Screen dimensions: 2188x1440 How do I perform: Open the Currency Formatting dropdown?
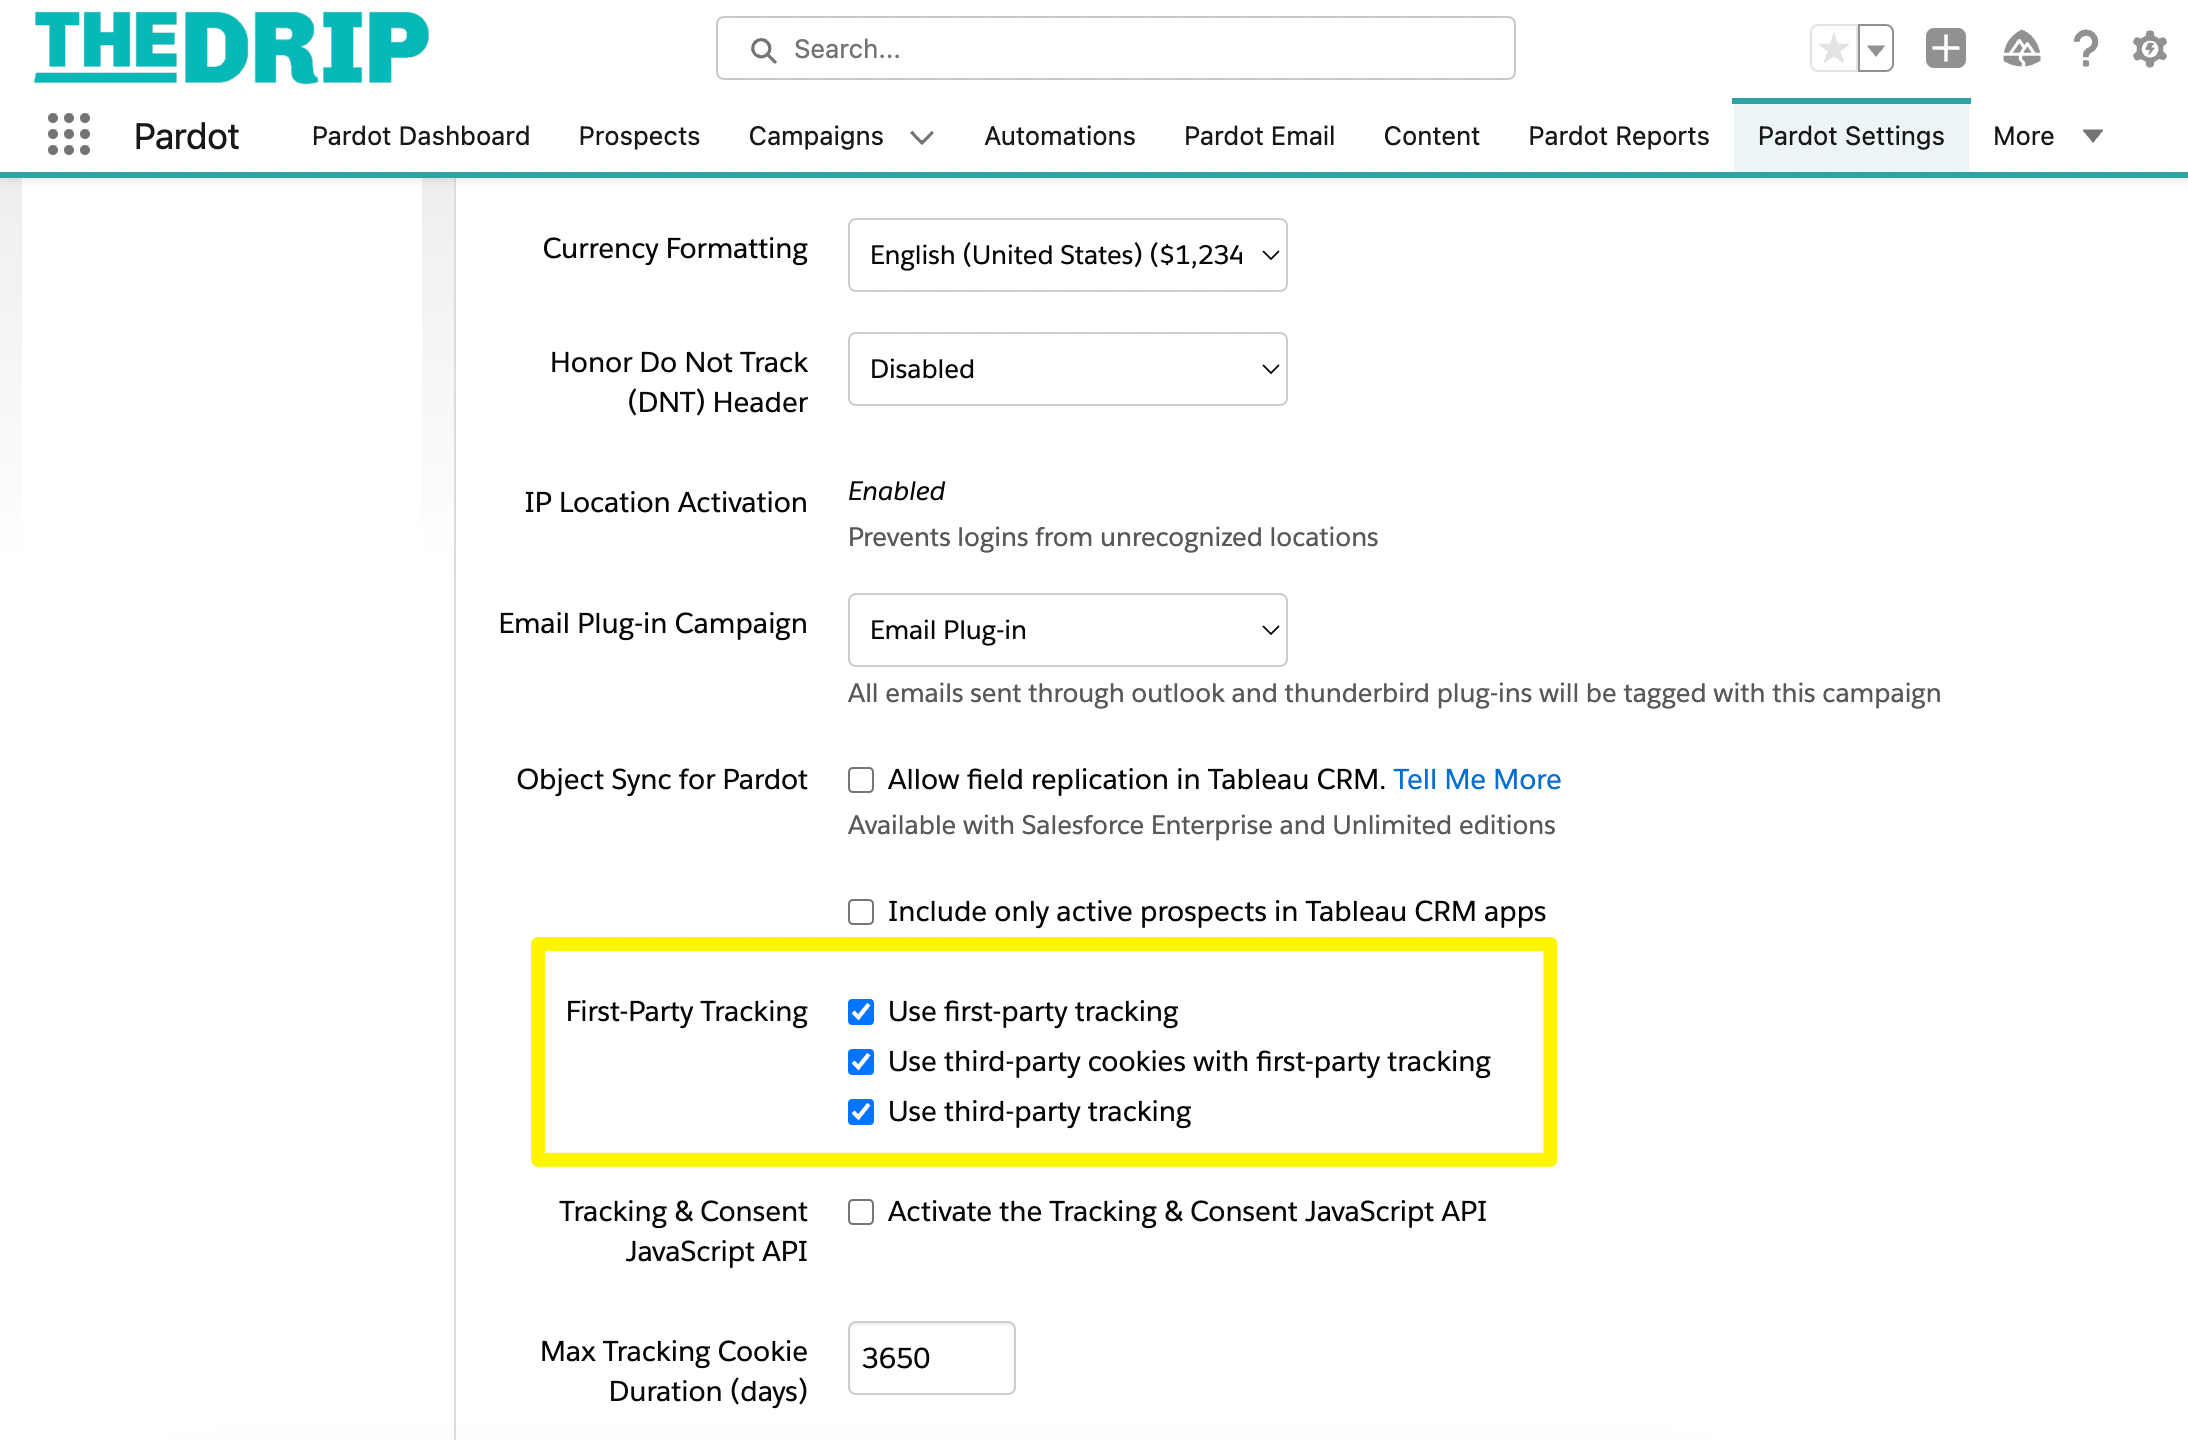click(x=1067, y=255)
